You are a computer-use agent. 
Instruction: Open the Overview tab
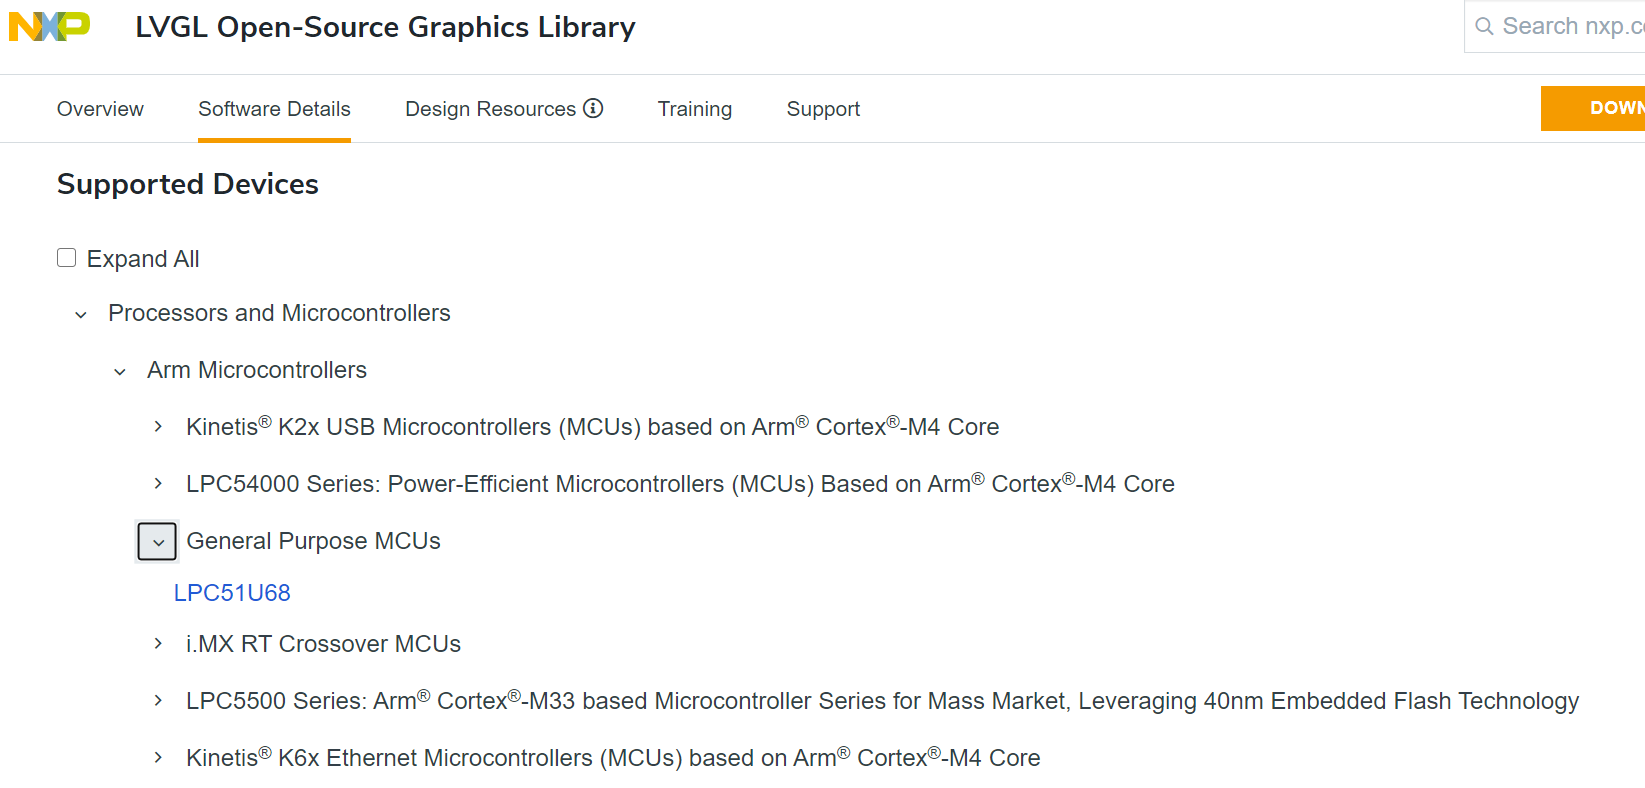100,109
